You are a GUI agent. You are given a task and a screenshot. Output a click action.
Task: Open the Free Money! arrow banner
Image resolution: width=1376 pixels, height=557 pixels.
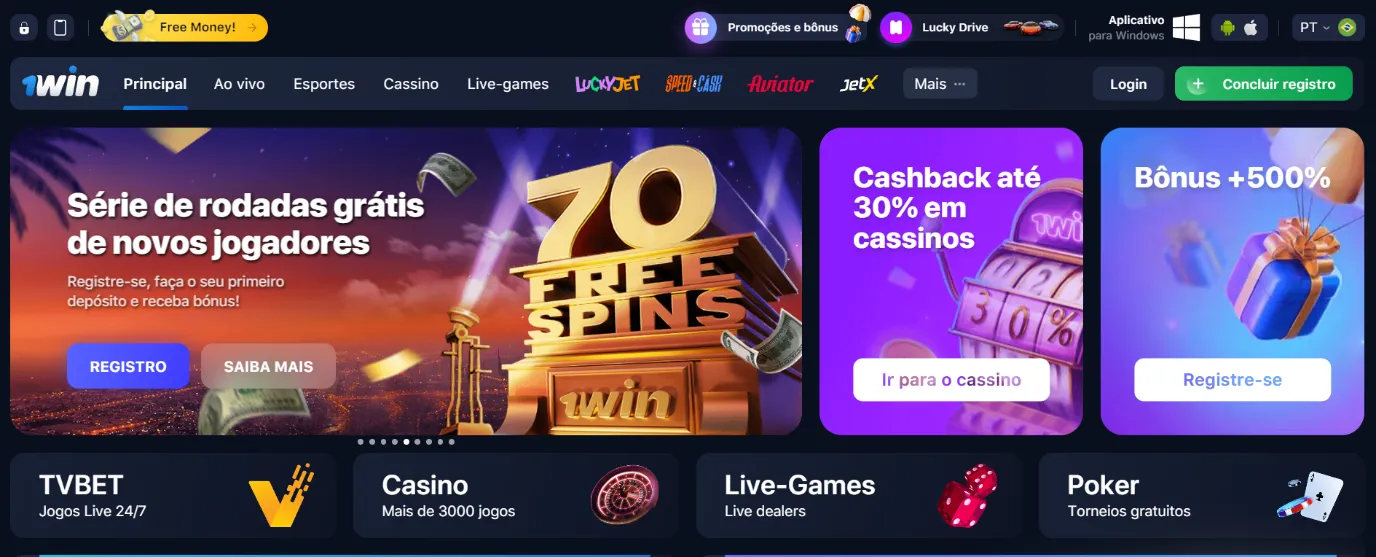point(185,28)
